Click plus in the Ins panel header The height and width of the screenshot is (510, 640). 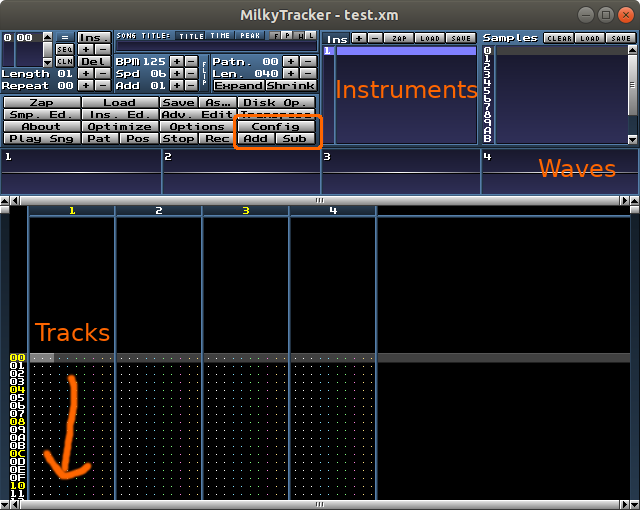click(x=359, y=38)
